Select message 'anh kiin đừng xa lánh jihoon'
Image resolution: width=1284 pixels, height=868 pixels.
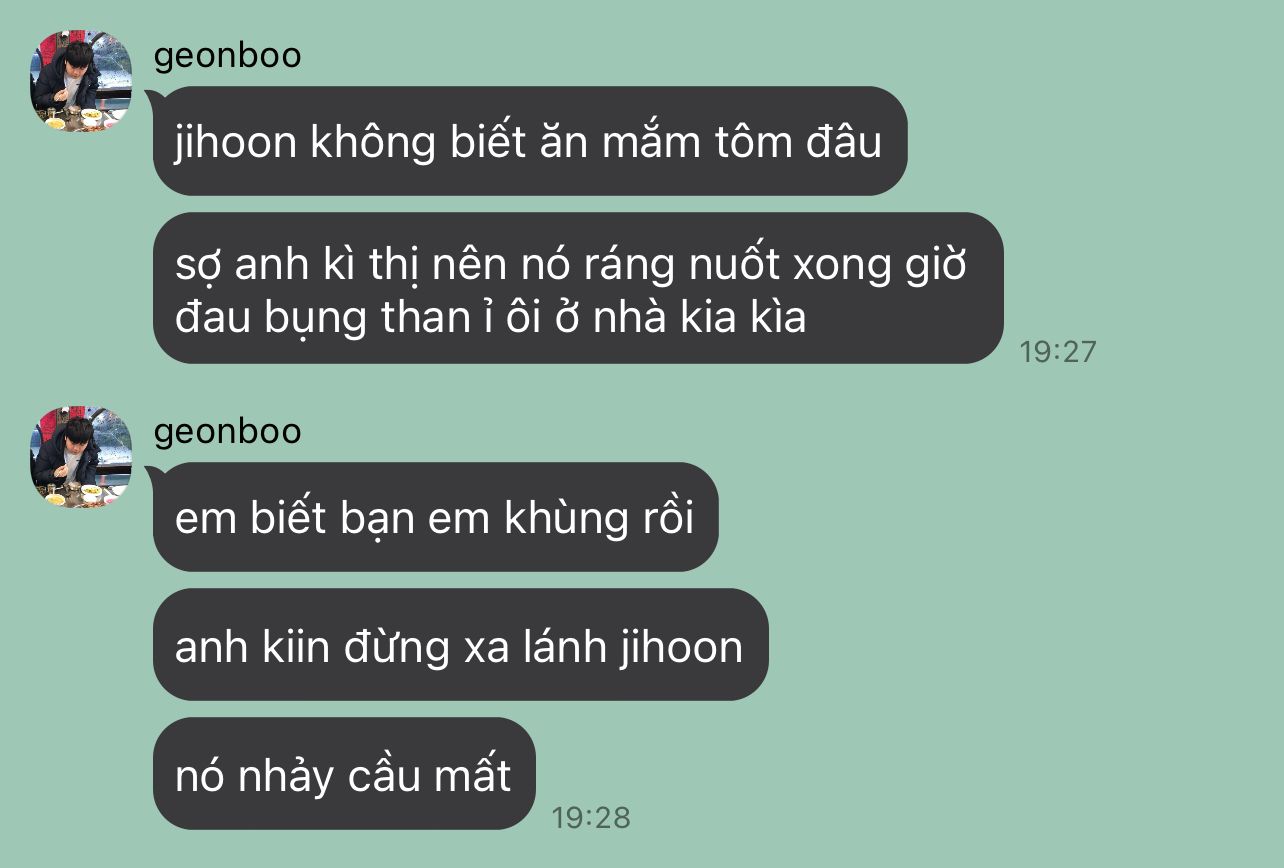click(x=460, y=645)
